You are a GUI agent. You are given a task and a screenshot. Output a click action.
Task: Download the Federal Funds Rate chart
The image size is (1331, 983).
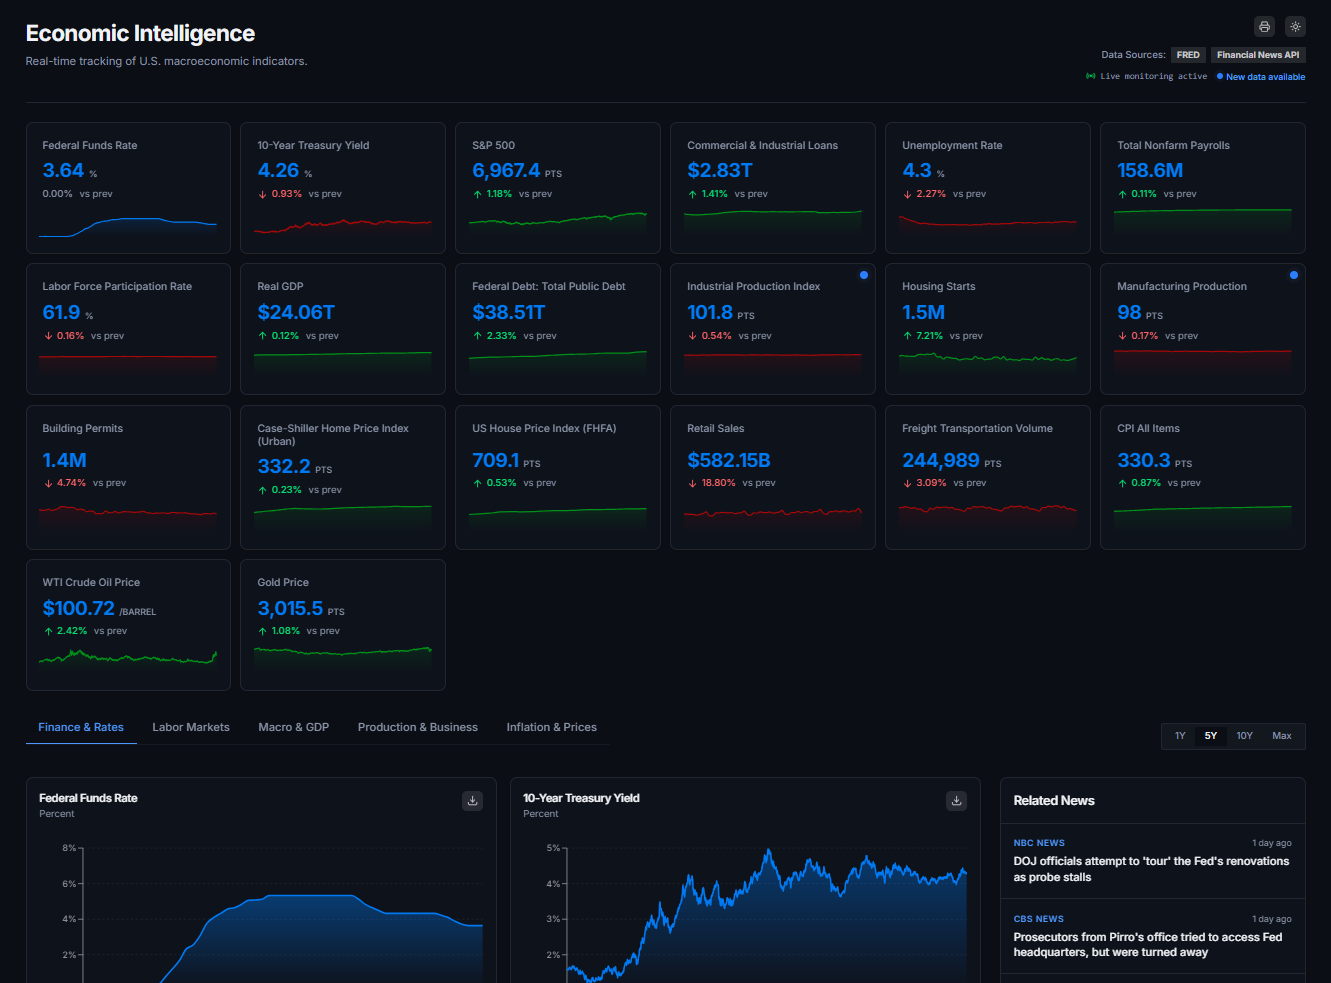[x=472, y=801]
